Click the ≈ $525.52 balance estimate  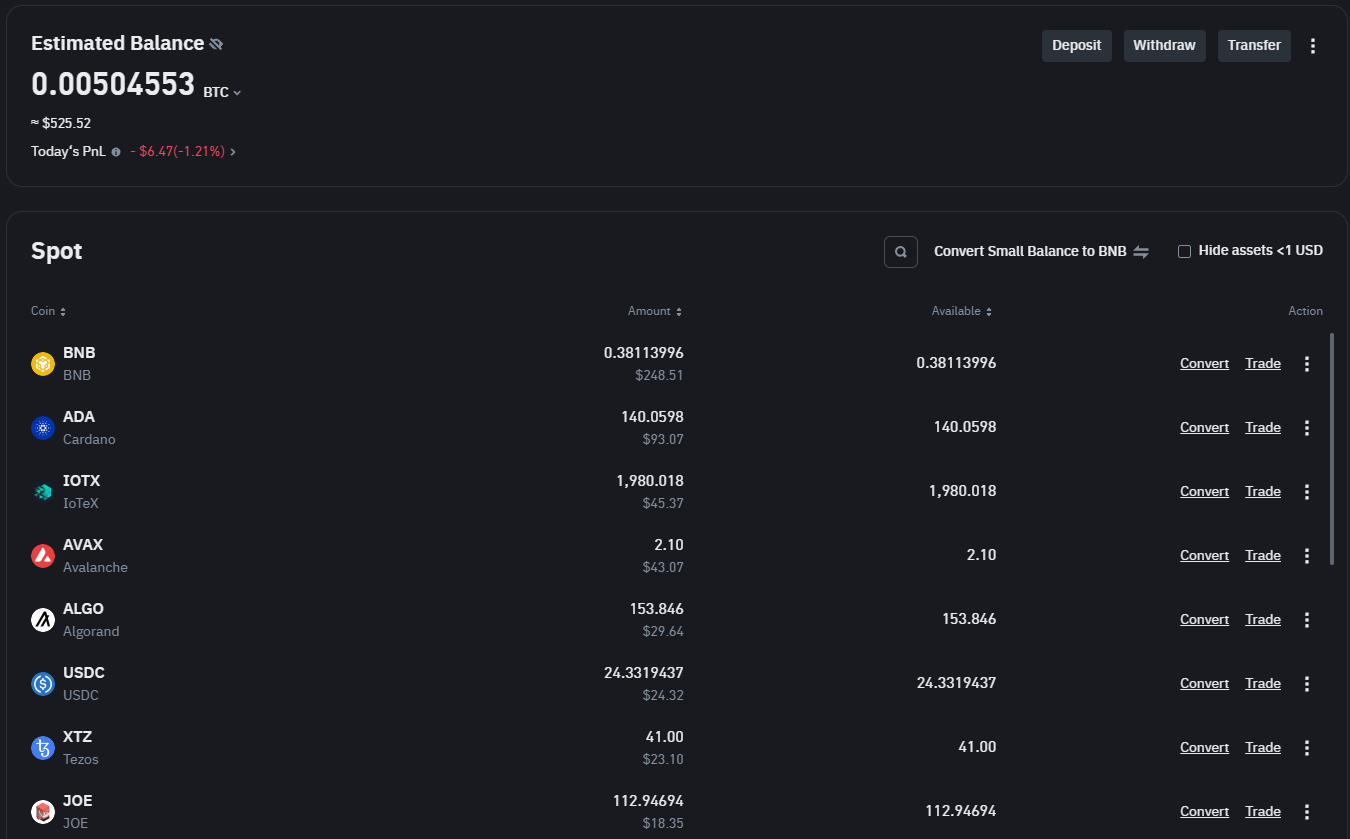(x=61, y=124)
